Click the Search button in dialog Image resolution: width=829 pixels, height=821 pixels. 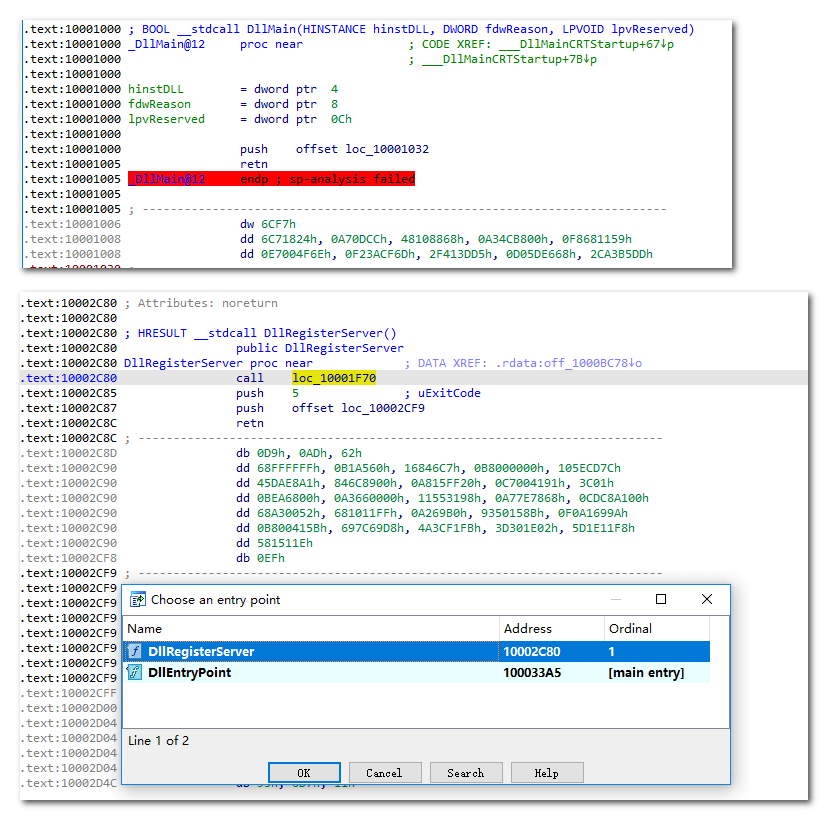tap(466, 772)
